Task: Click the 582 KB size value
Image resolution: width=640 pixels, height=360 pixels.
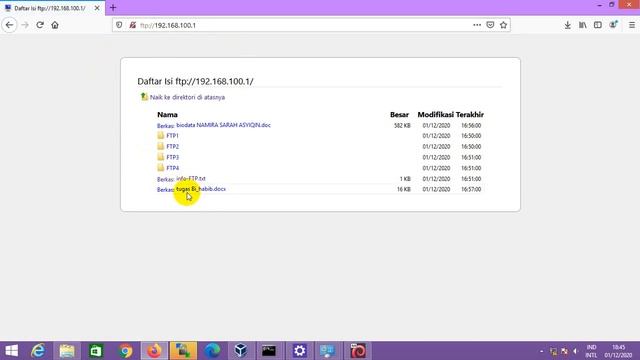Action: [x=402, y=125]
